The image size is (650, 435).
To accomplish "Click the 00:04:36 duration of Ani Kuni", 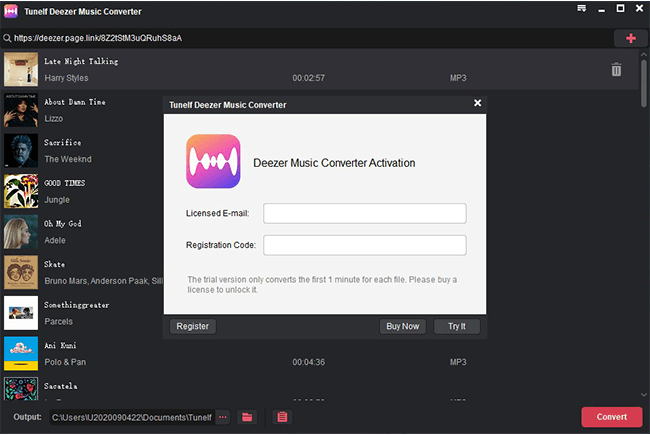I will click(x=308, y=362).
